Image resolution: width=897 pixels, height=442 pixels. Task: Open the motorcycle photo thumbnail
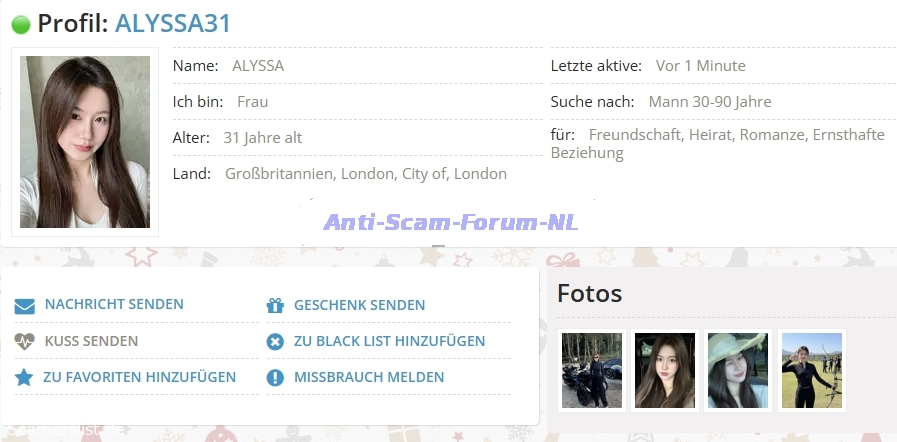click(592, 370)
